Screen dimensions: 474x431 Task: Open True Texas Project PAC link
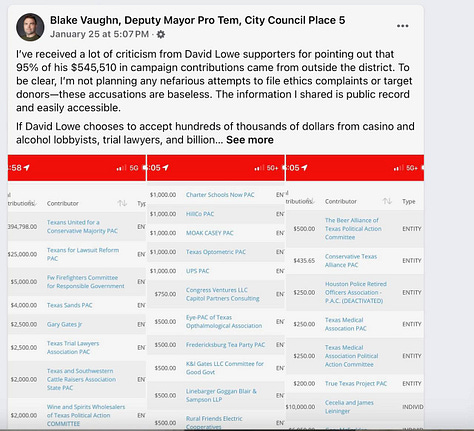(356, 384)
